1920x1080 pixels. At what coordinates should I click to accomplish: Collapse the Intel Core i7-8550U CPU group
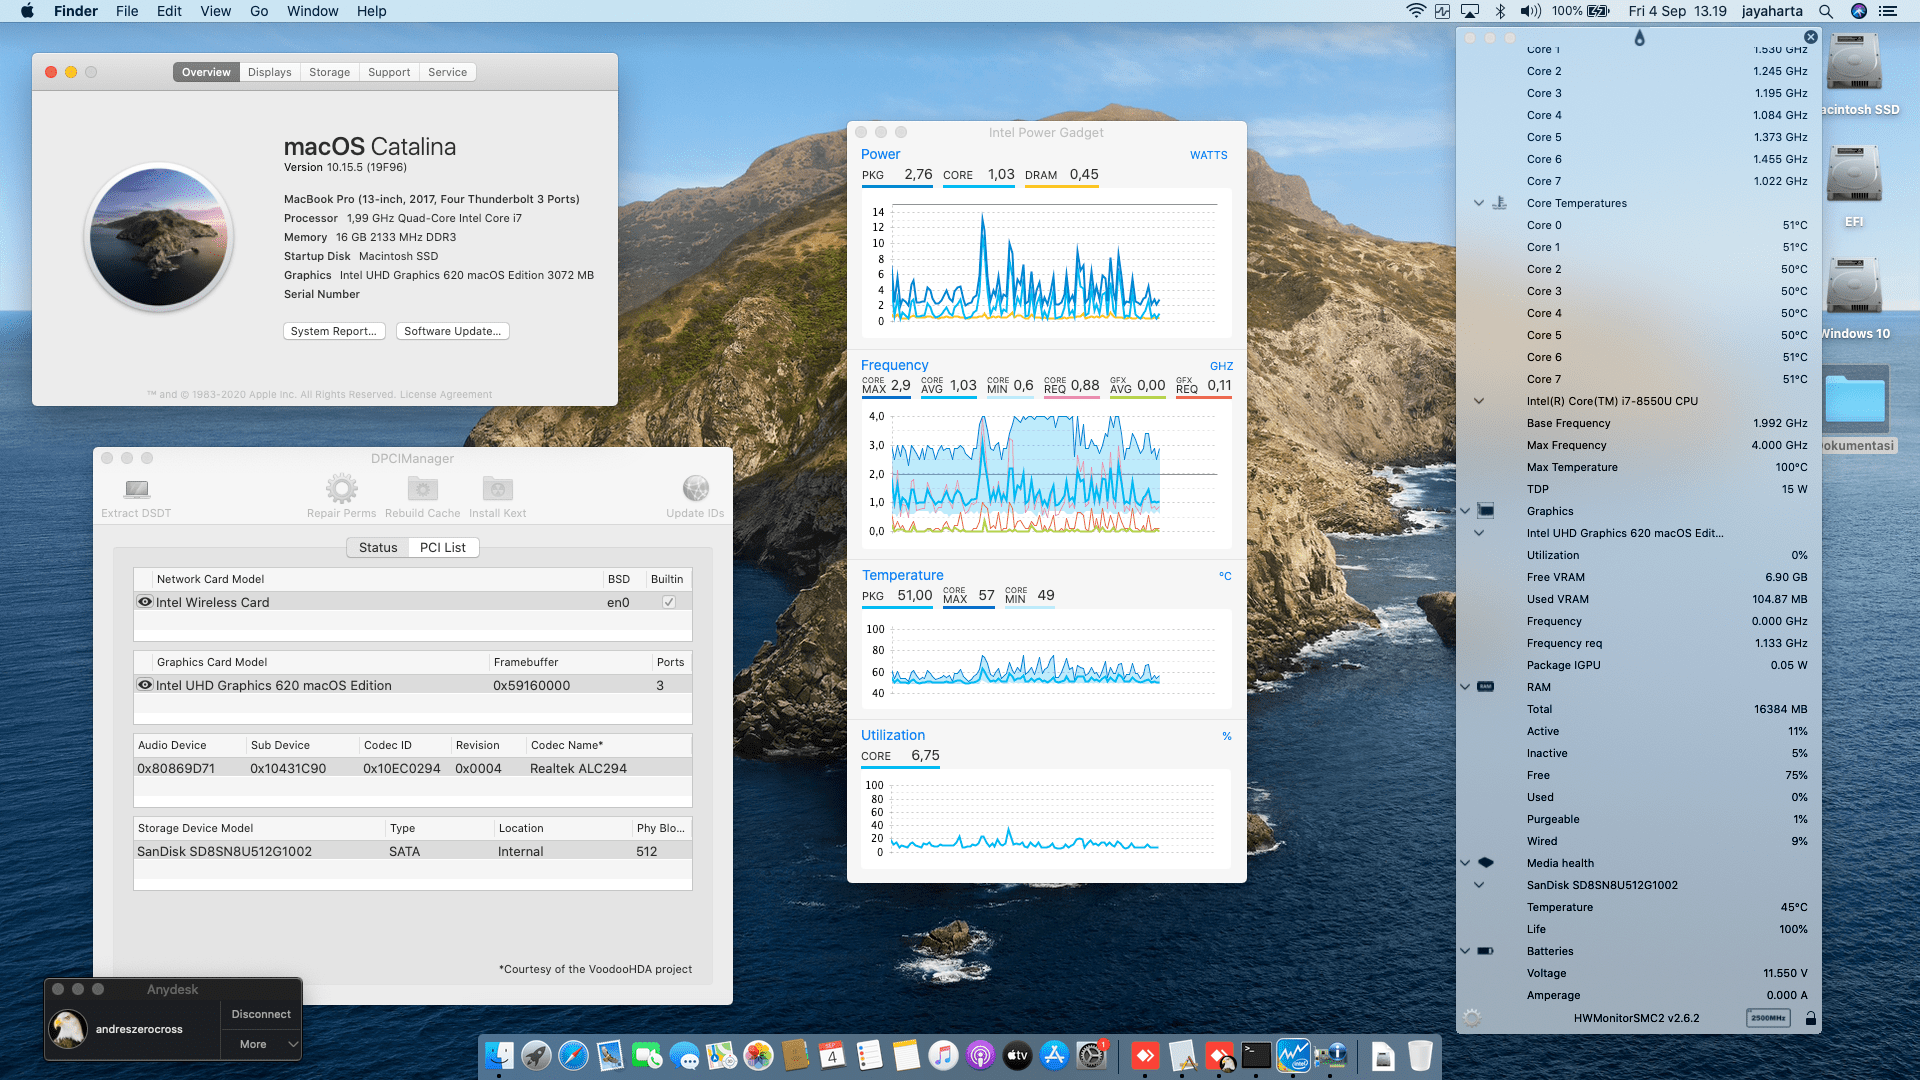tap(1479, 401)
